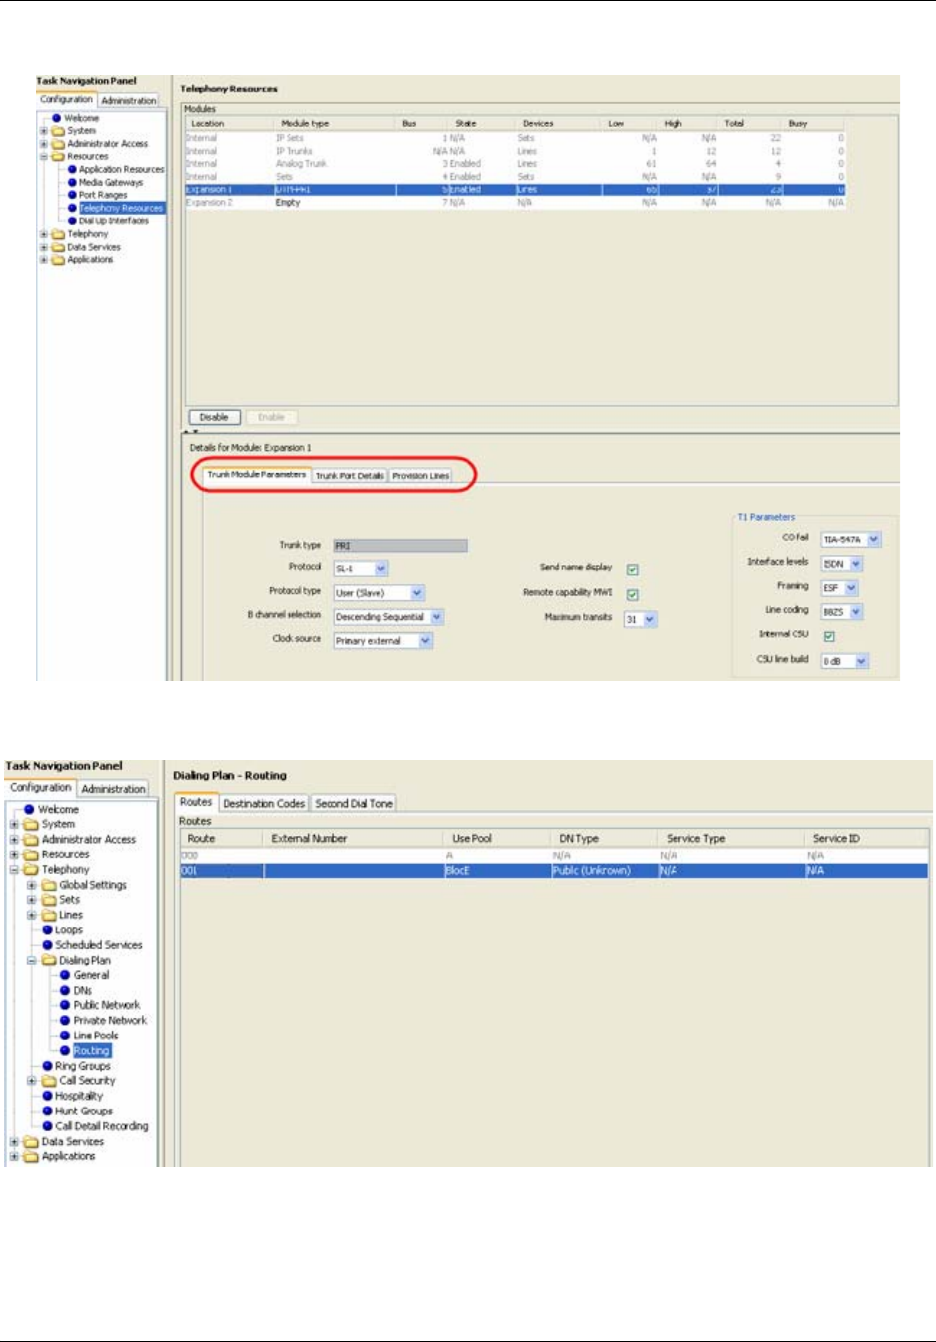Open Administration tab in Dialing Plan Routing window

point(113,789)
